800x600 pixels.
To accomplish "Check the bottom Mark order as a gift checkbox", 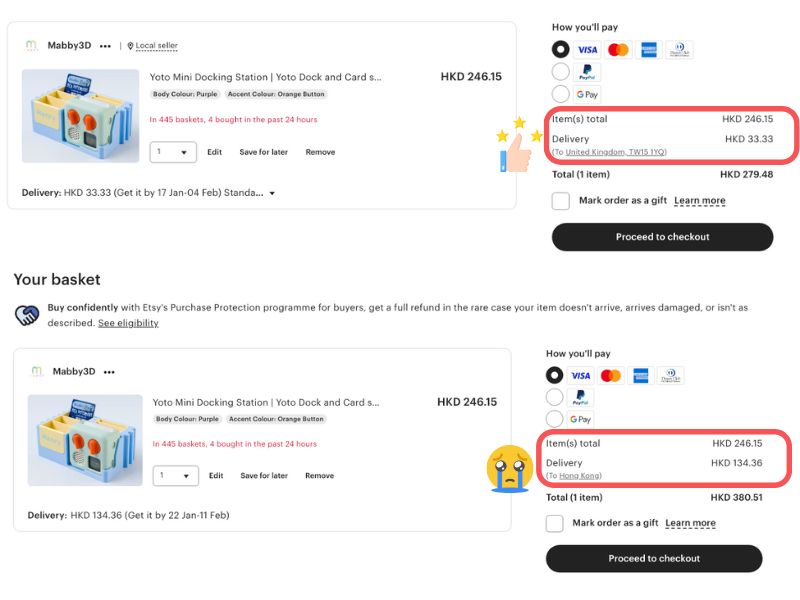I will point(555,523).
